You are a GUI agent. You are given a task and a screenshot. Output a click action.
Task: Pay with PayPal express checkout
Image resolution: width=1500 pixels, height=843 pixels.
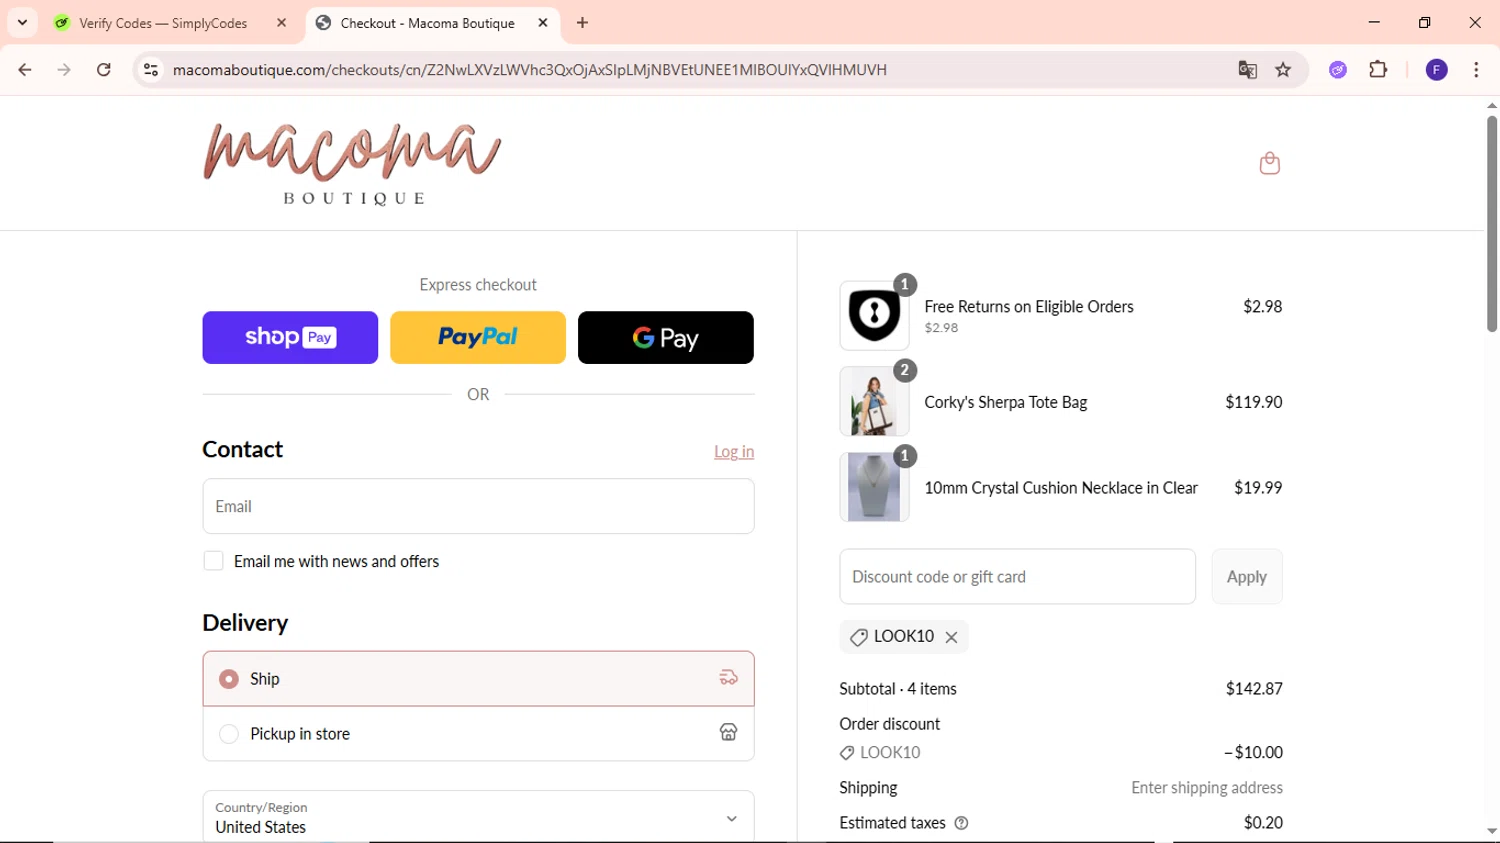(x=478, y=338)
